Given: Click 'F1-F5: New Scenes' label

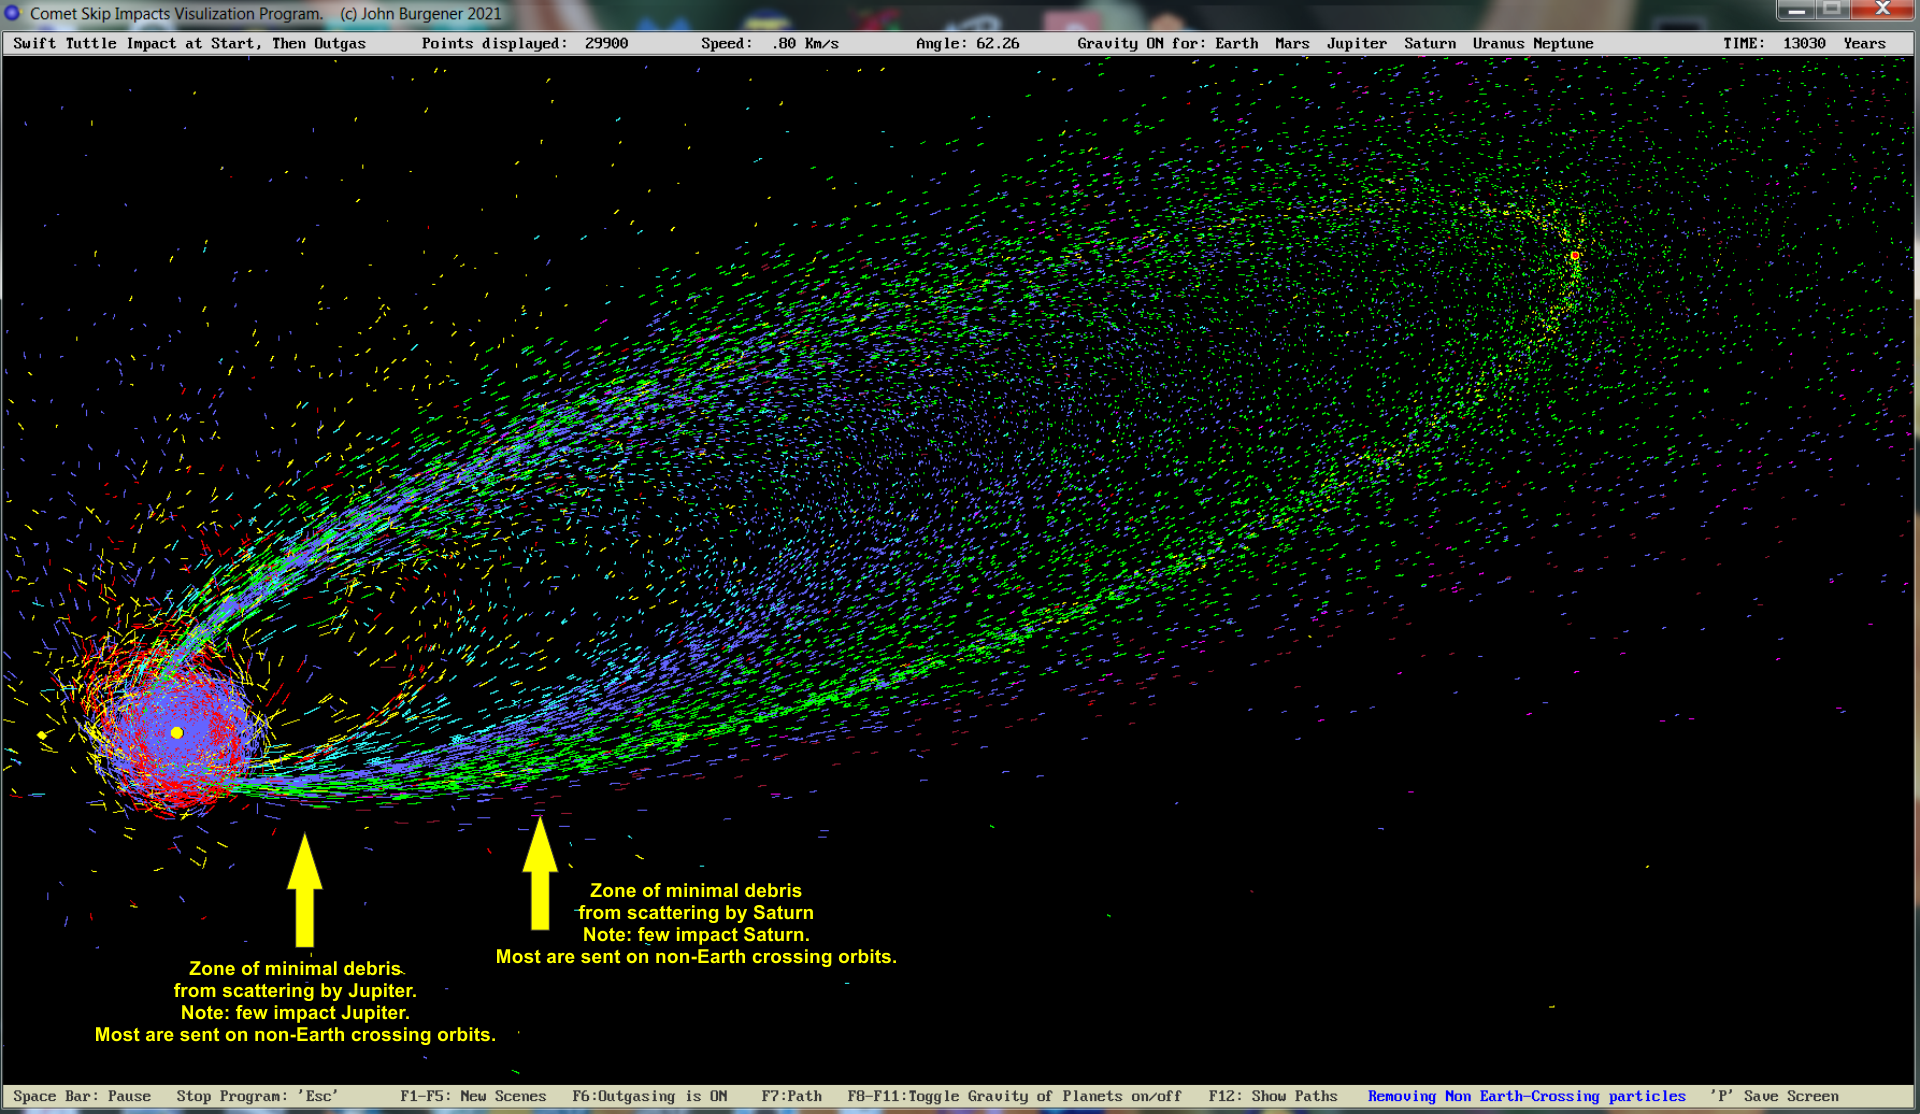Looking at the screenshot, I should point(473,1096).
